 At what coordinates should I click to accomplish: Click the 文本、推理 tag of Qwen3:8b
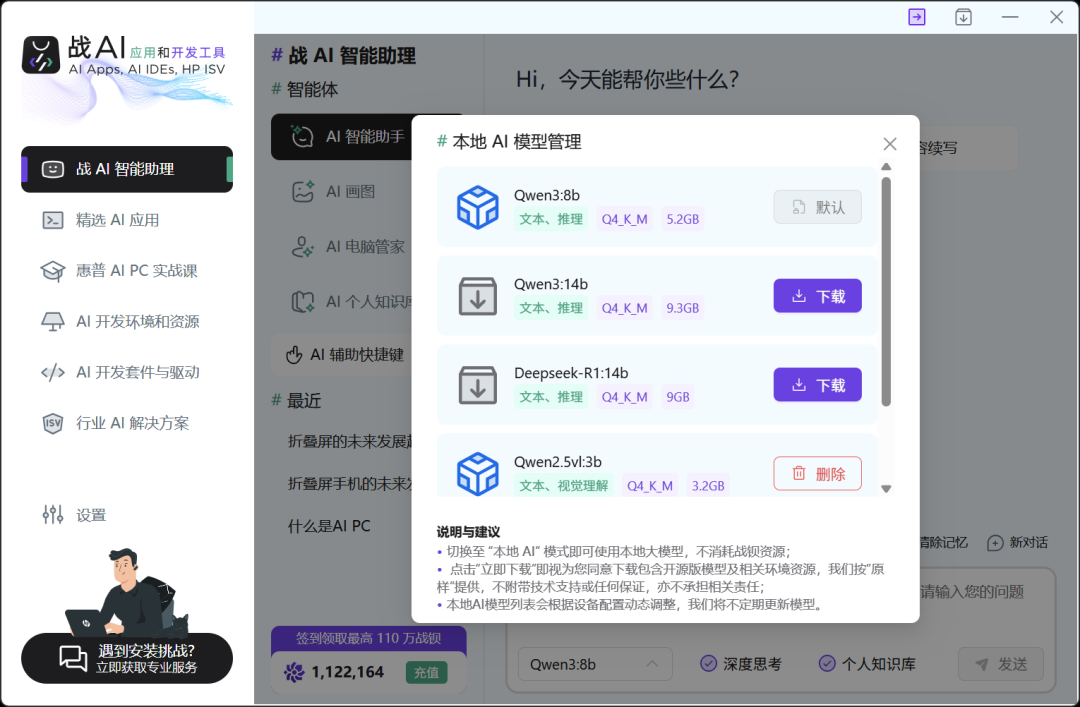click(x=551, y=219)
